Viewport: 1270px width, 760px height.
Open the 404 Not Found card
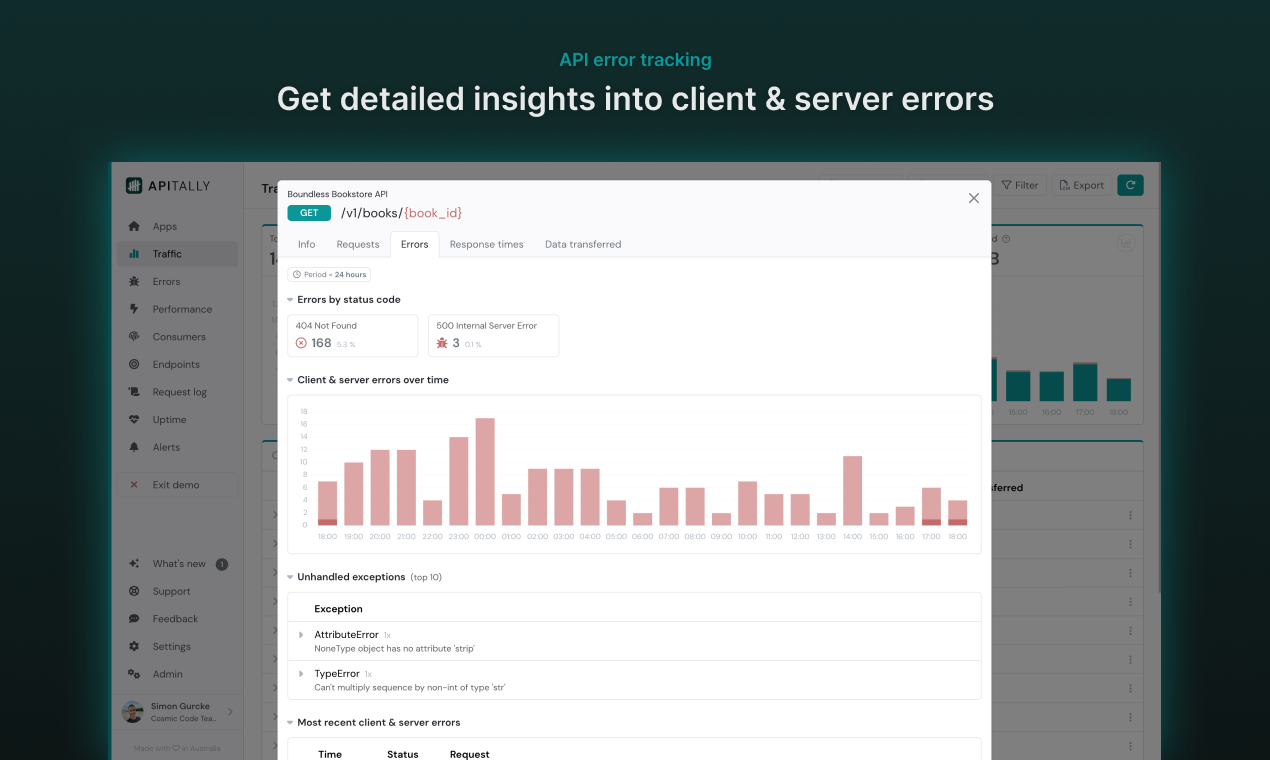[353, 336]
